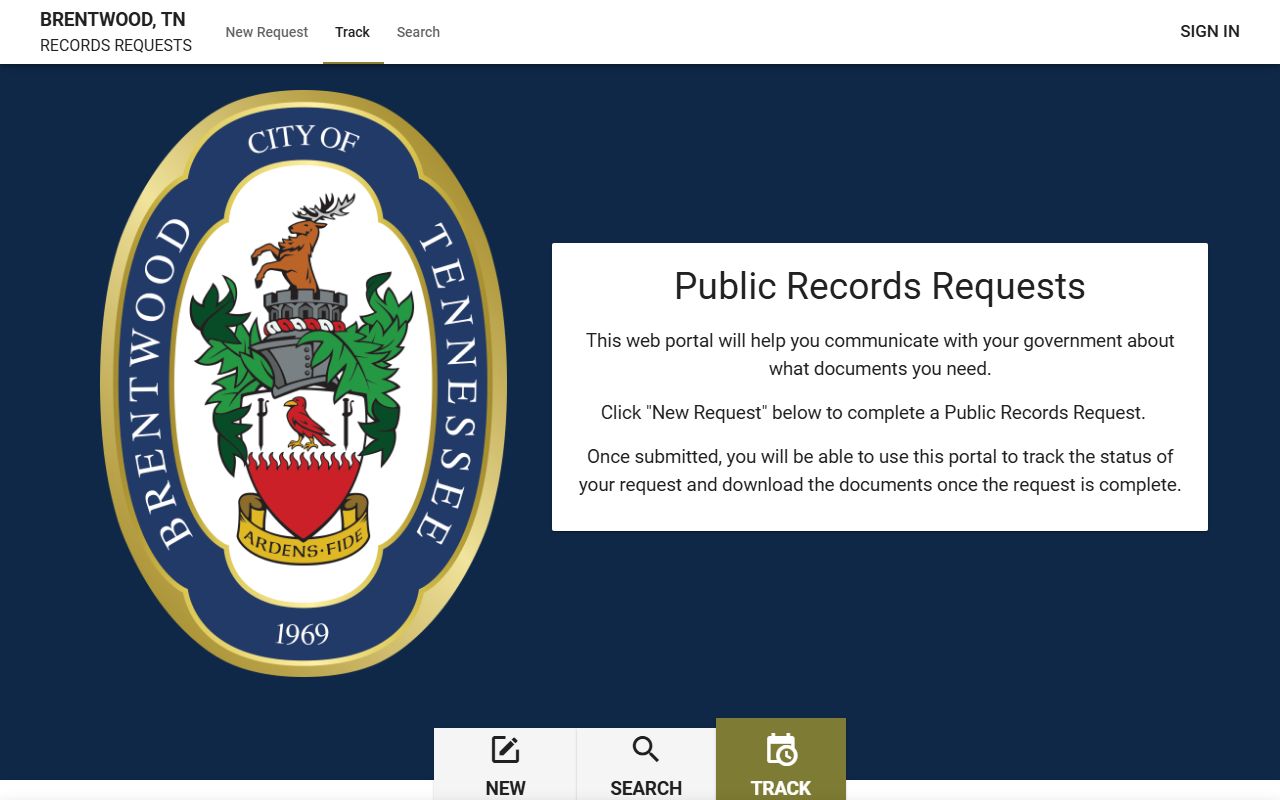Select the TRACK label at the bottom
This screenshot has height=800, width=1280.
click(781, 788)
